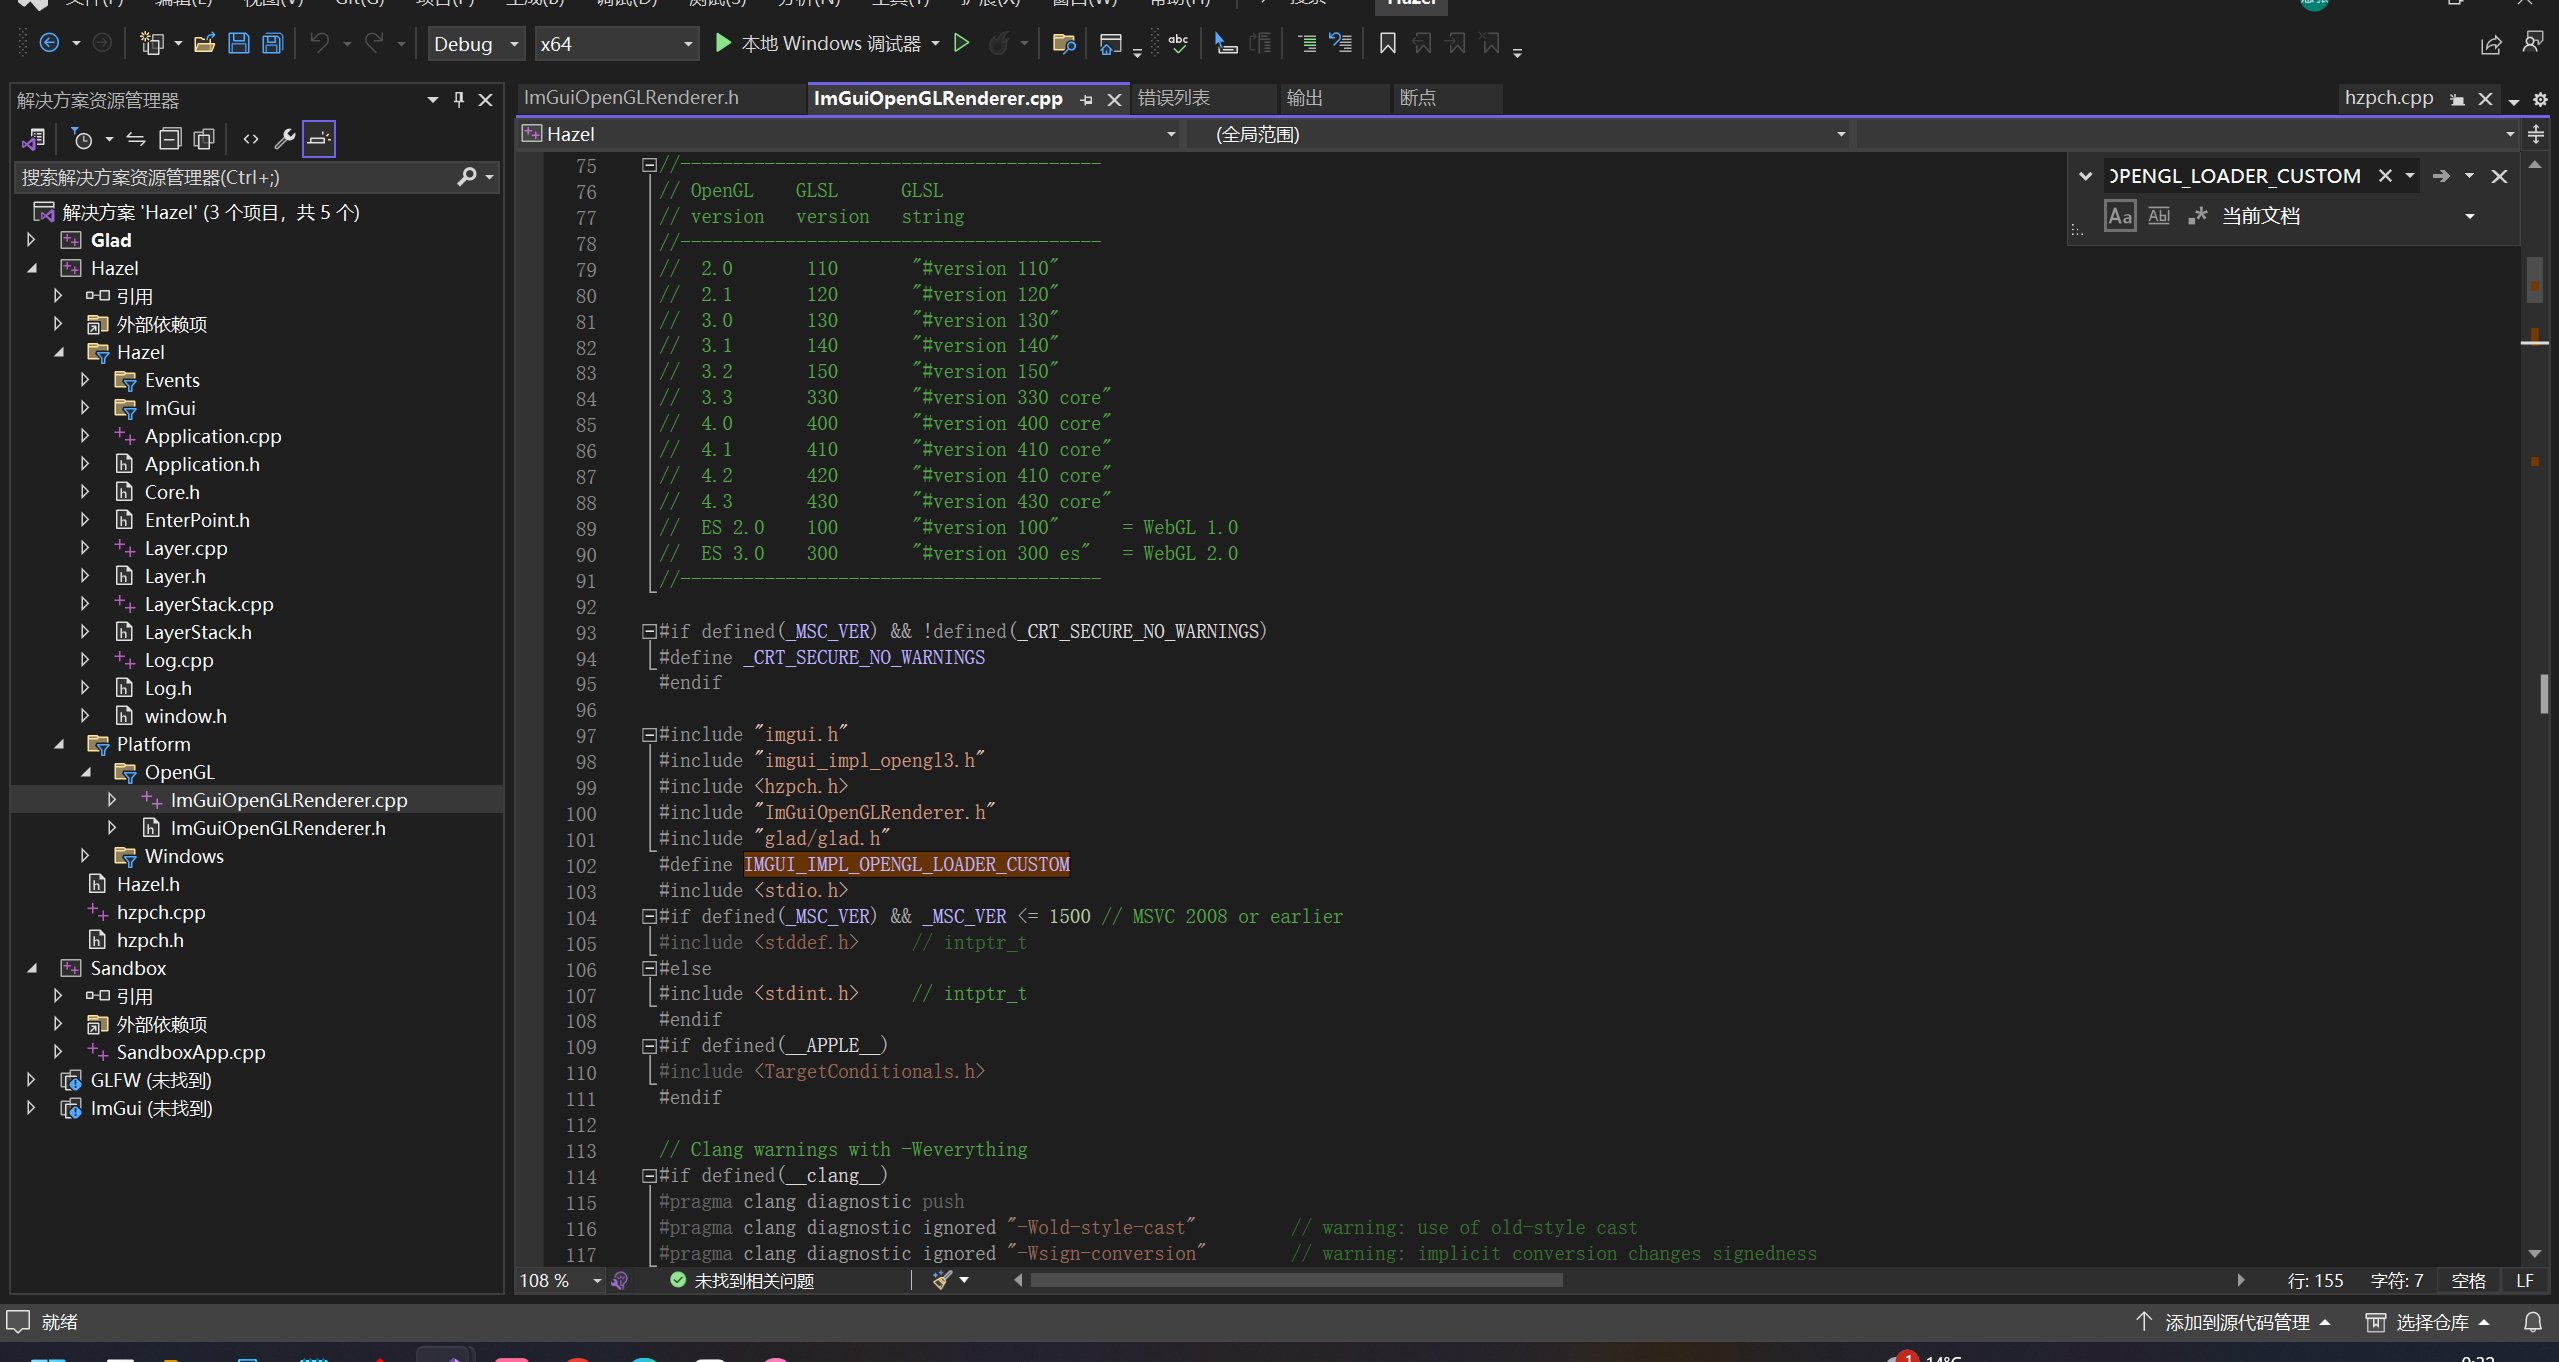Click Collapse All icon in Solution Explorer
Image resolution: width=2559 pixels, height=1362 pixels.
point(170,139)
